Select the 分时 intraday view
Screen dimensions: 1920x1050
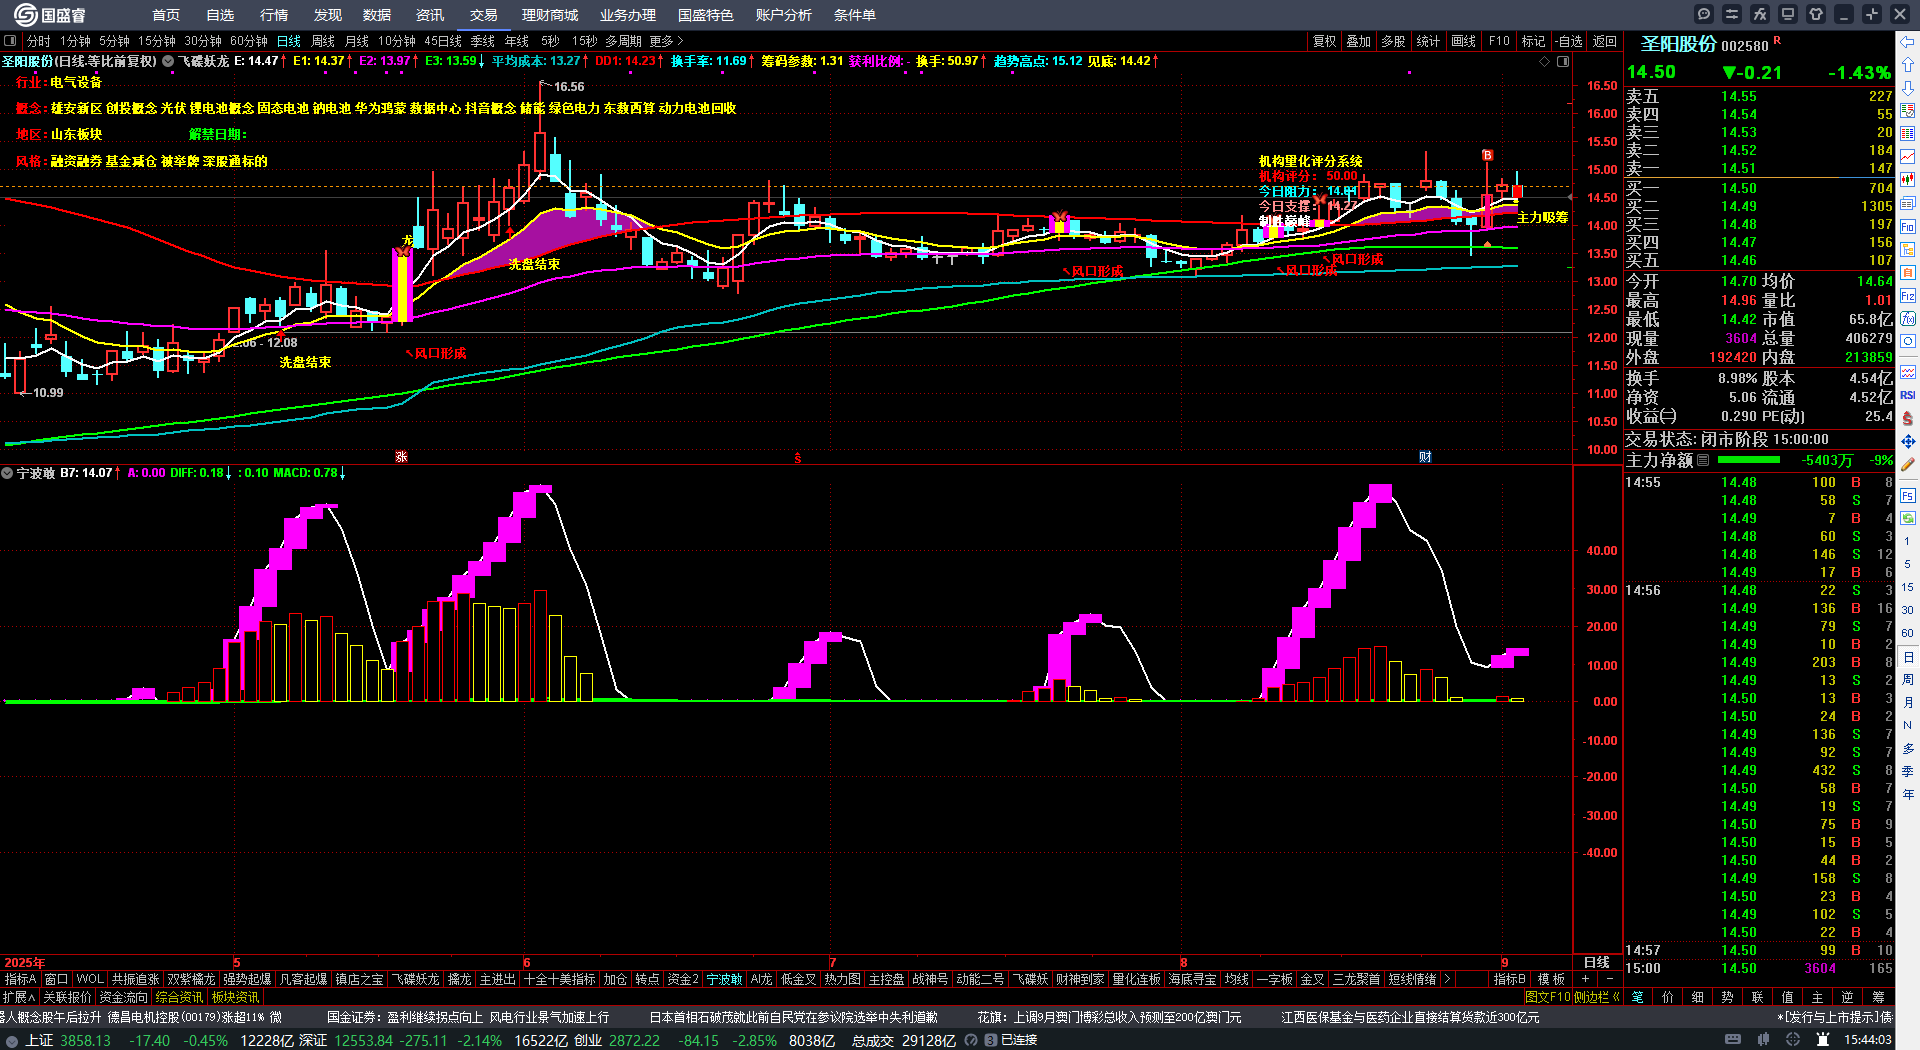[39, 41]
